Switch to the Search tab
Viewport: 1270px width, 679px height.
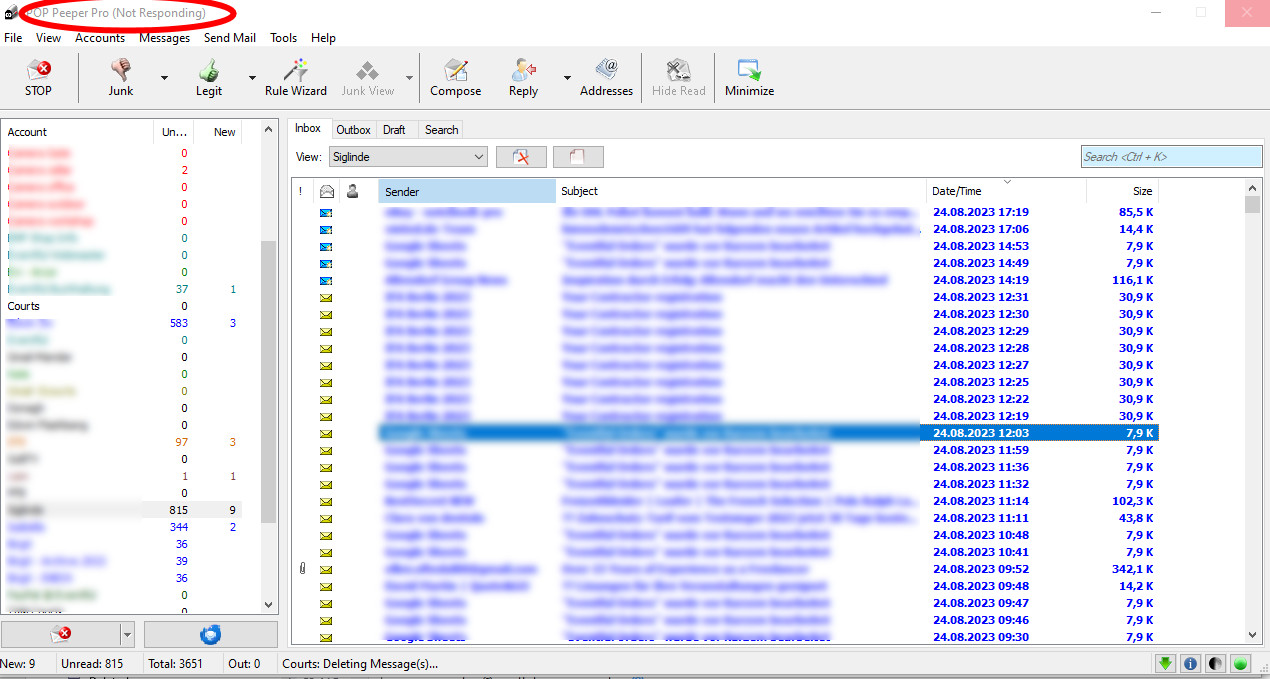(441, 130)
